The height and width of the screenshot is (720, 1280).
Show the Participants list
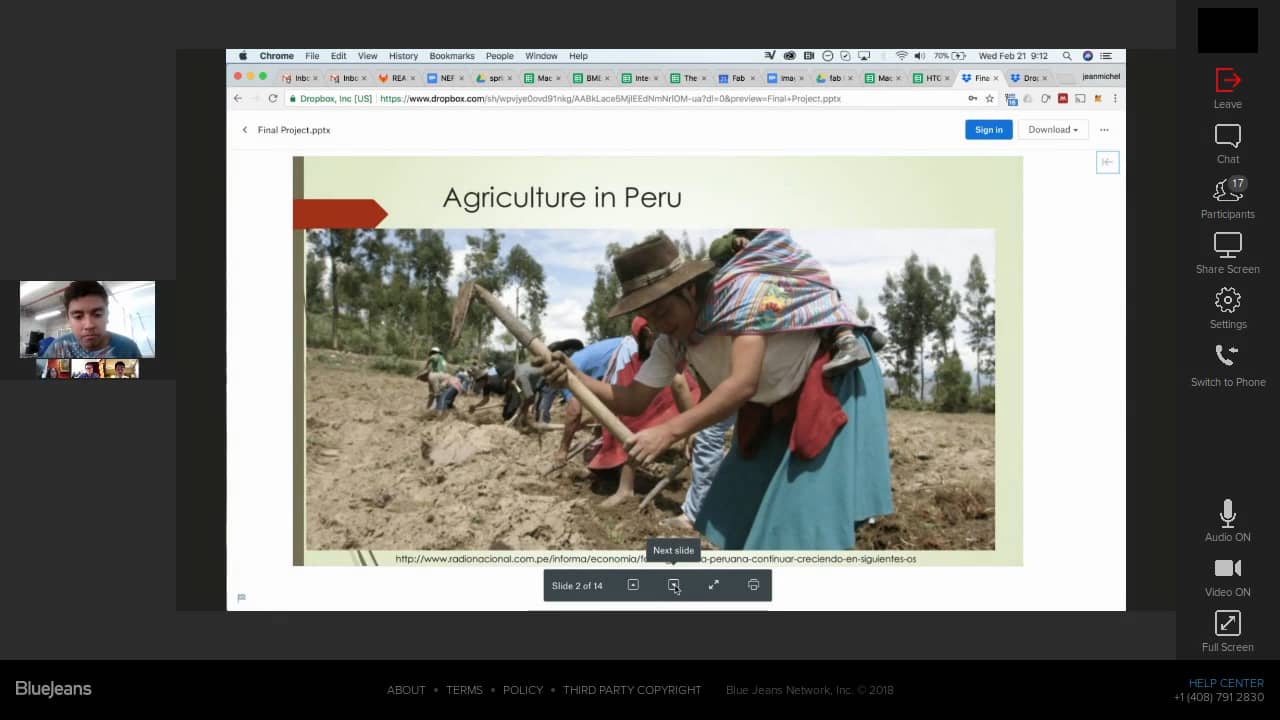click(x=1227, y=199)
